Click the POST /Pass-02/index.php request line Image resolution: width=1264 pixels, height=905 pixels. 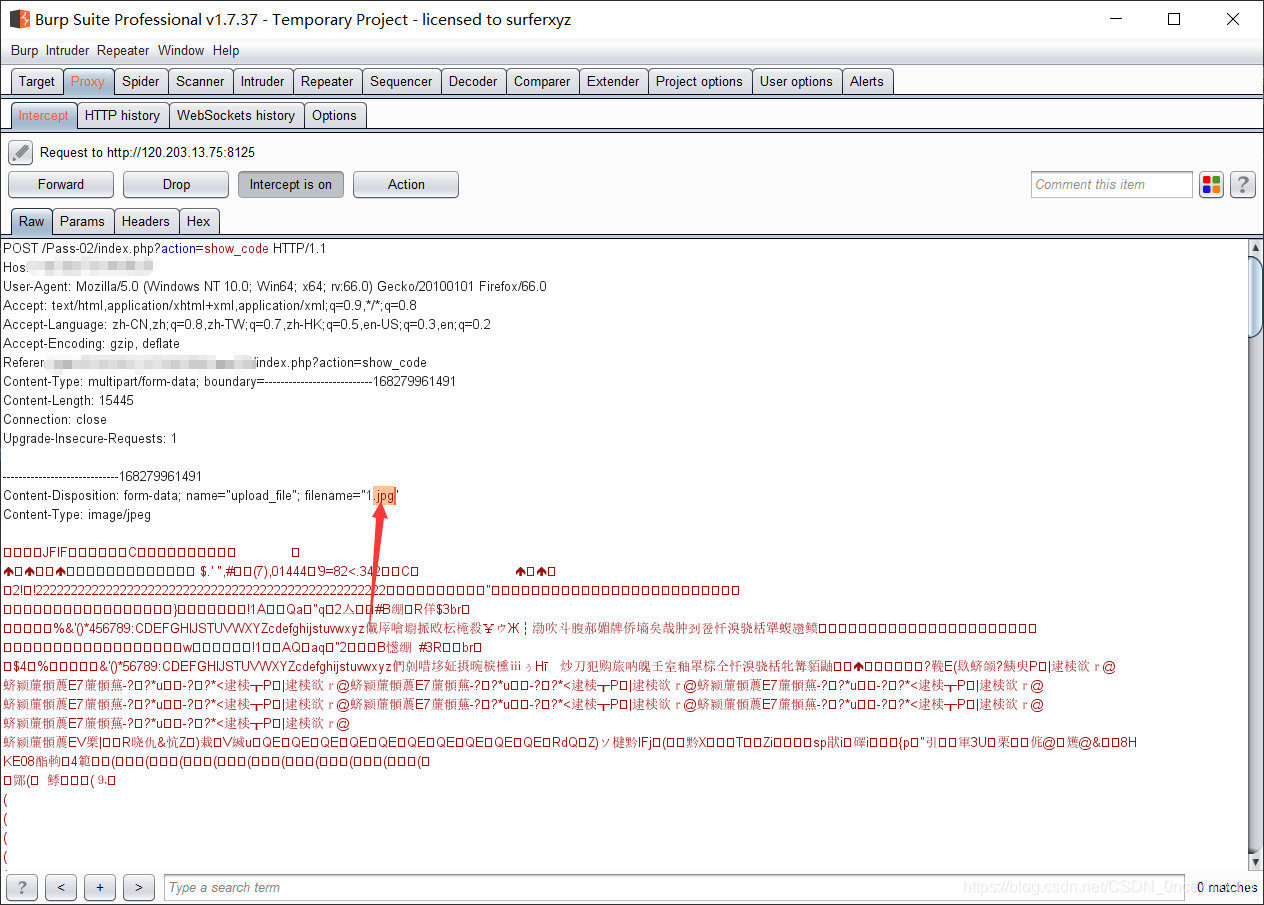[x=165, y=248]
